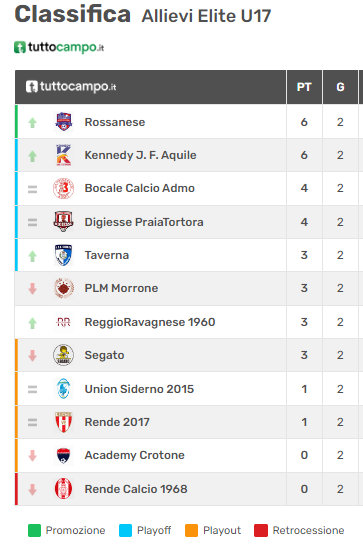Viewport: 363px width, 550px height.
Task: Open the Academy Crotone team link
Action: [135, 455]
